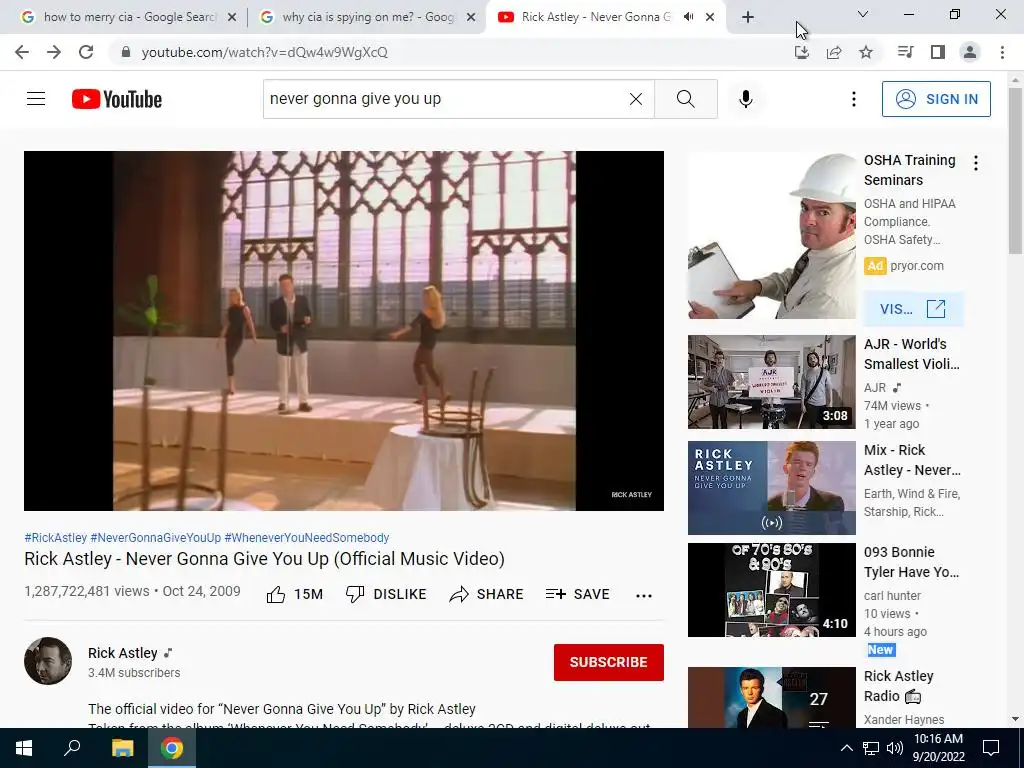Open Chrome profile avatar
1024x768 pixels.
click(x=970, y=52)
